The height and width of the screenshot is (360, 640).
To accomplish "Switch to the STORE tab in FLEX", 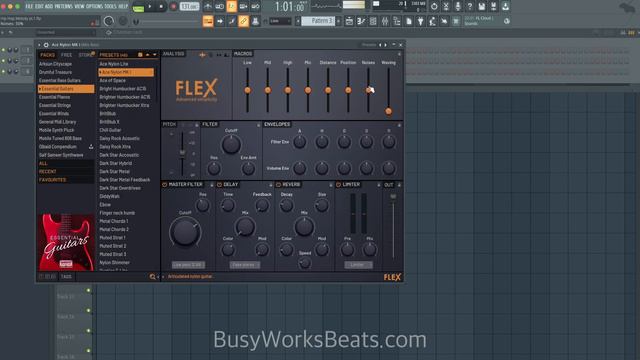I will [x=85, y=55].
